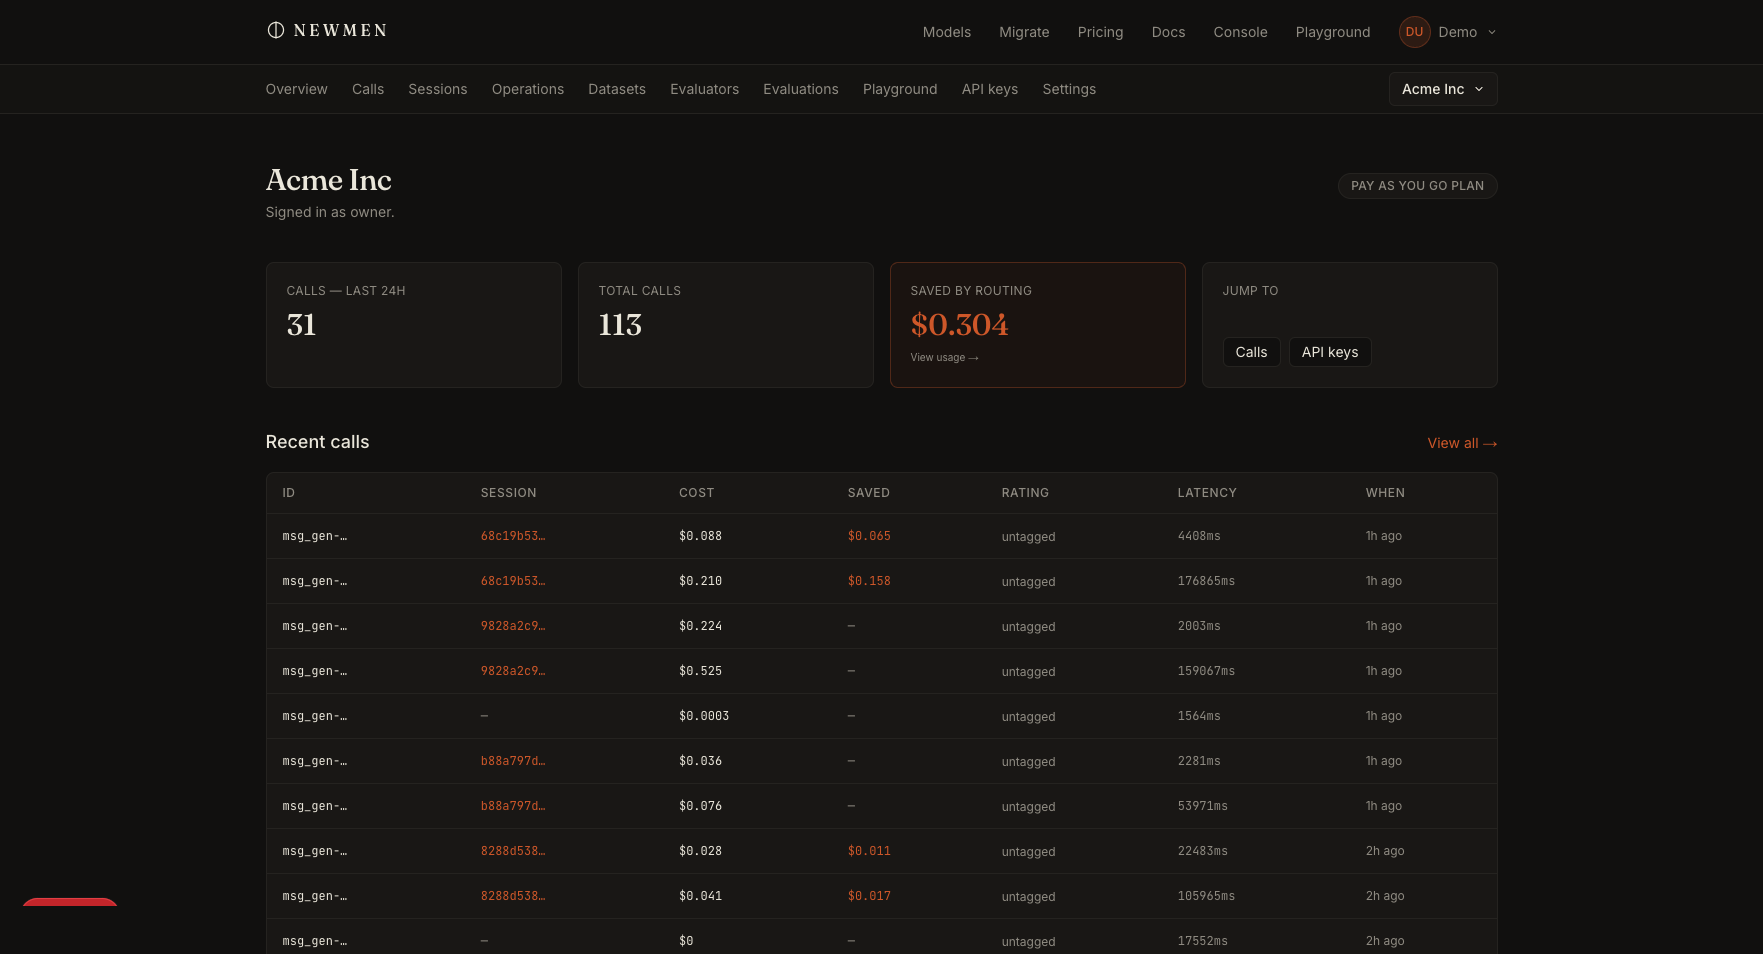Open the Demo account dropdown

(1467, 32)
